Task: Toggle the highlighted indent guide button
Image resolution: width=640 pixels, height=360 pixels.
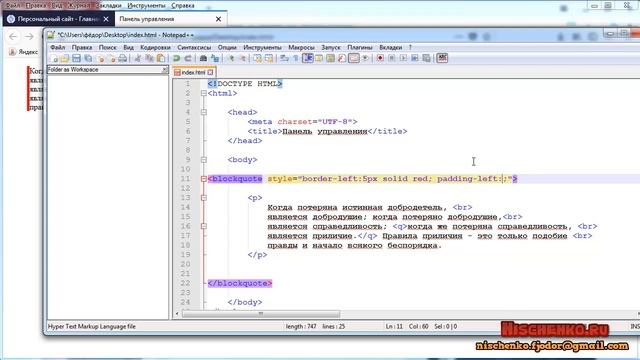Action: click(308, 58)
